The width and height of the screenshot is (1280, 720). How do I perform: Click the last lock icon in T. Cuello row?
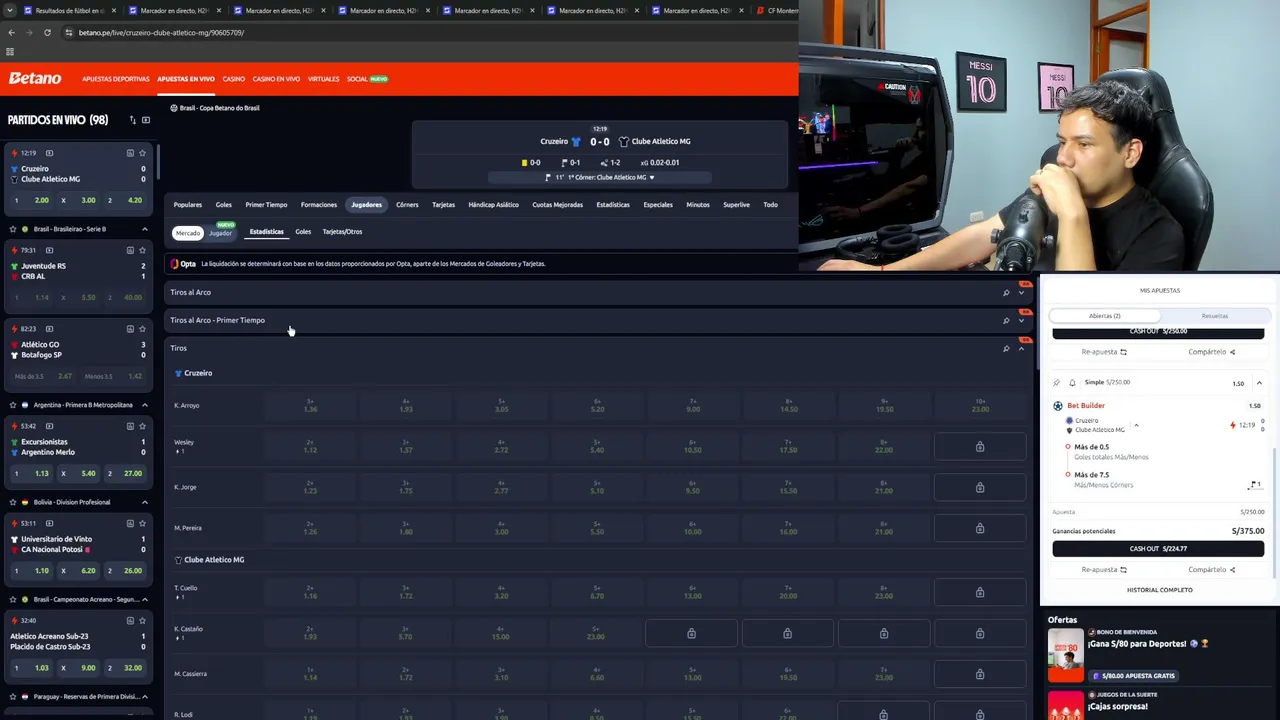click(x=980, y=592)
